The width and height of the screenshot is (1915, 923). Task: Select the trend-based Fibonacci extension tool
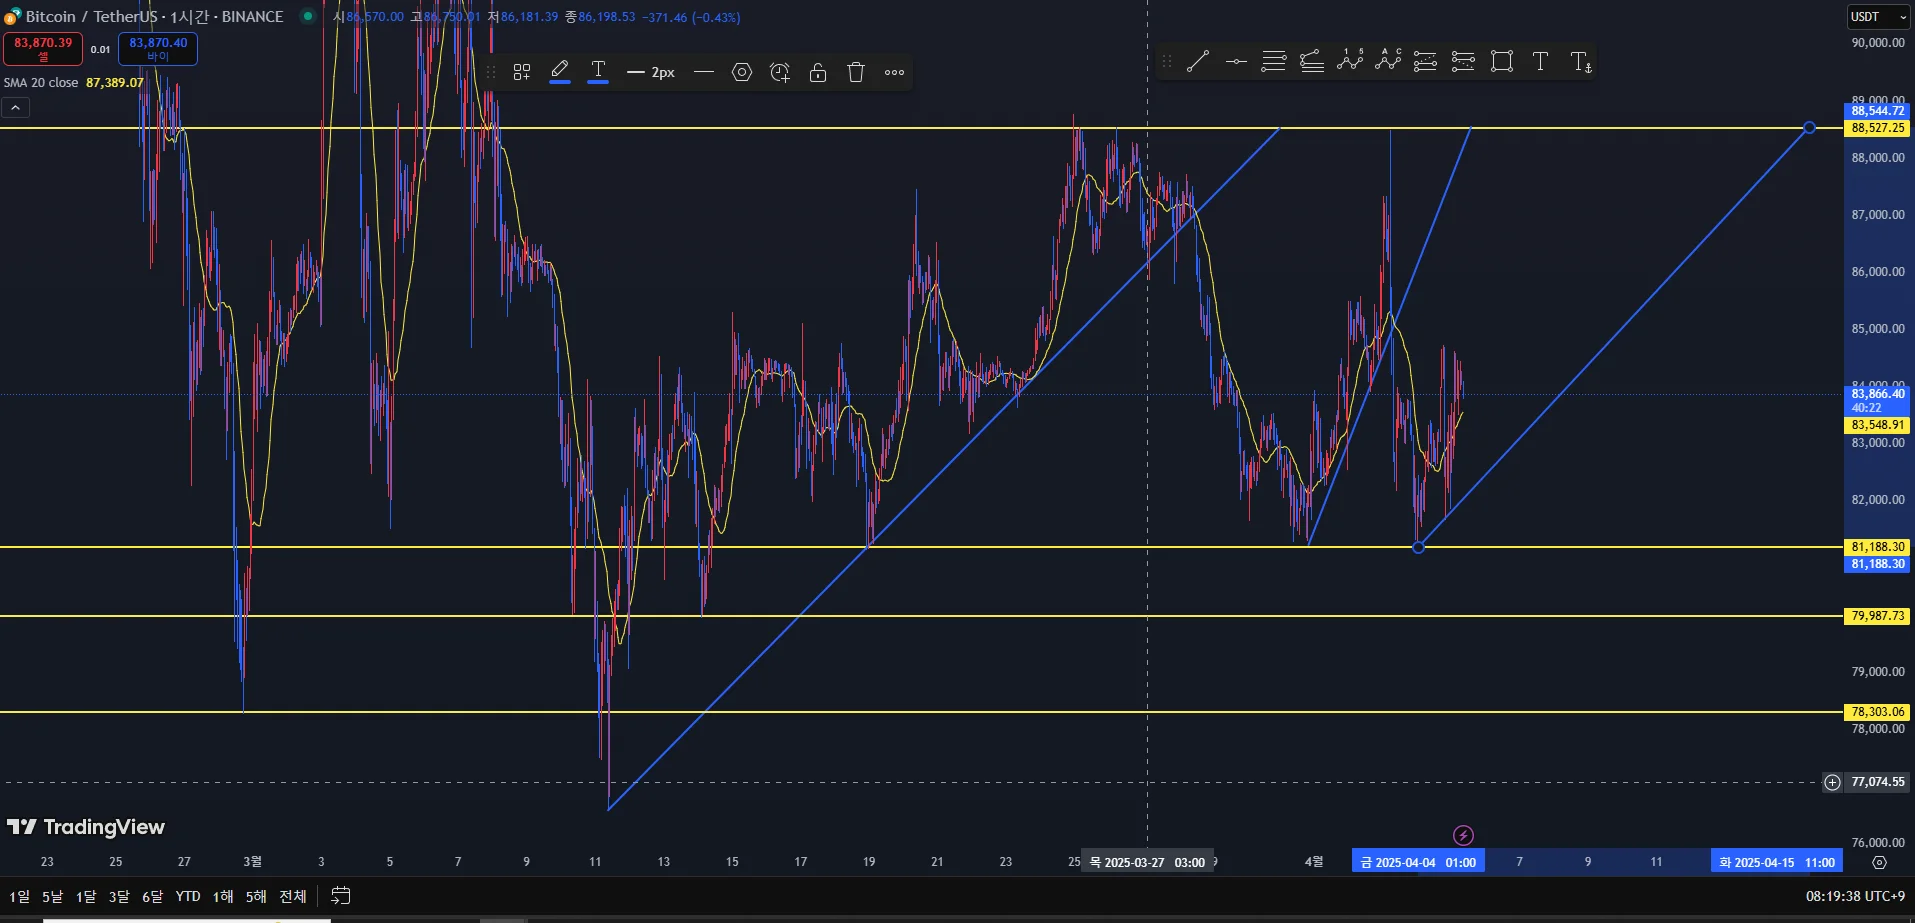coord(1312,61)
